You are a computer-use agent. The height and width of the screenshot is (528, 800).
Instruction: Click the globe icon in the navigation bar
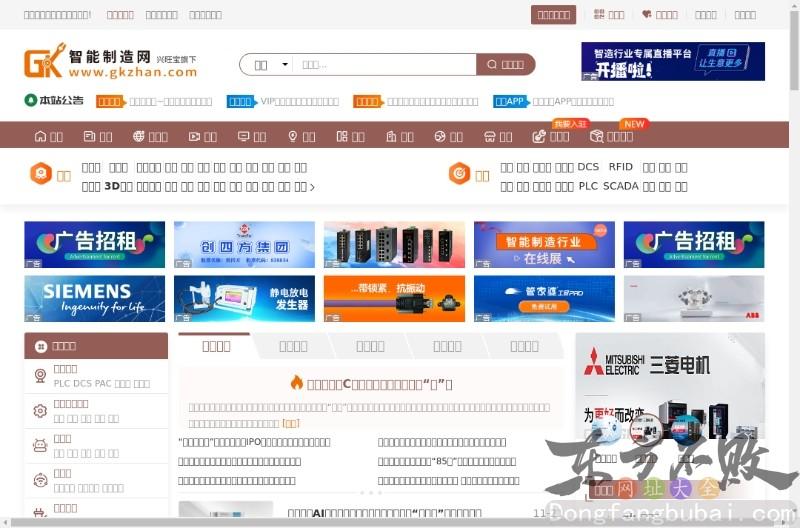click(x=138, y=136)
